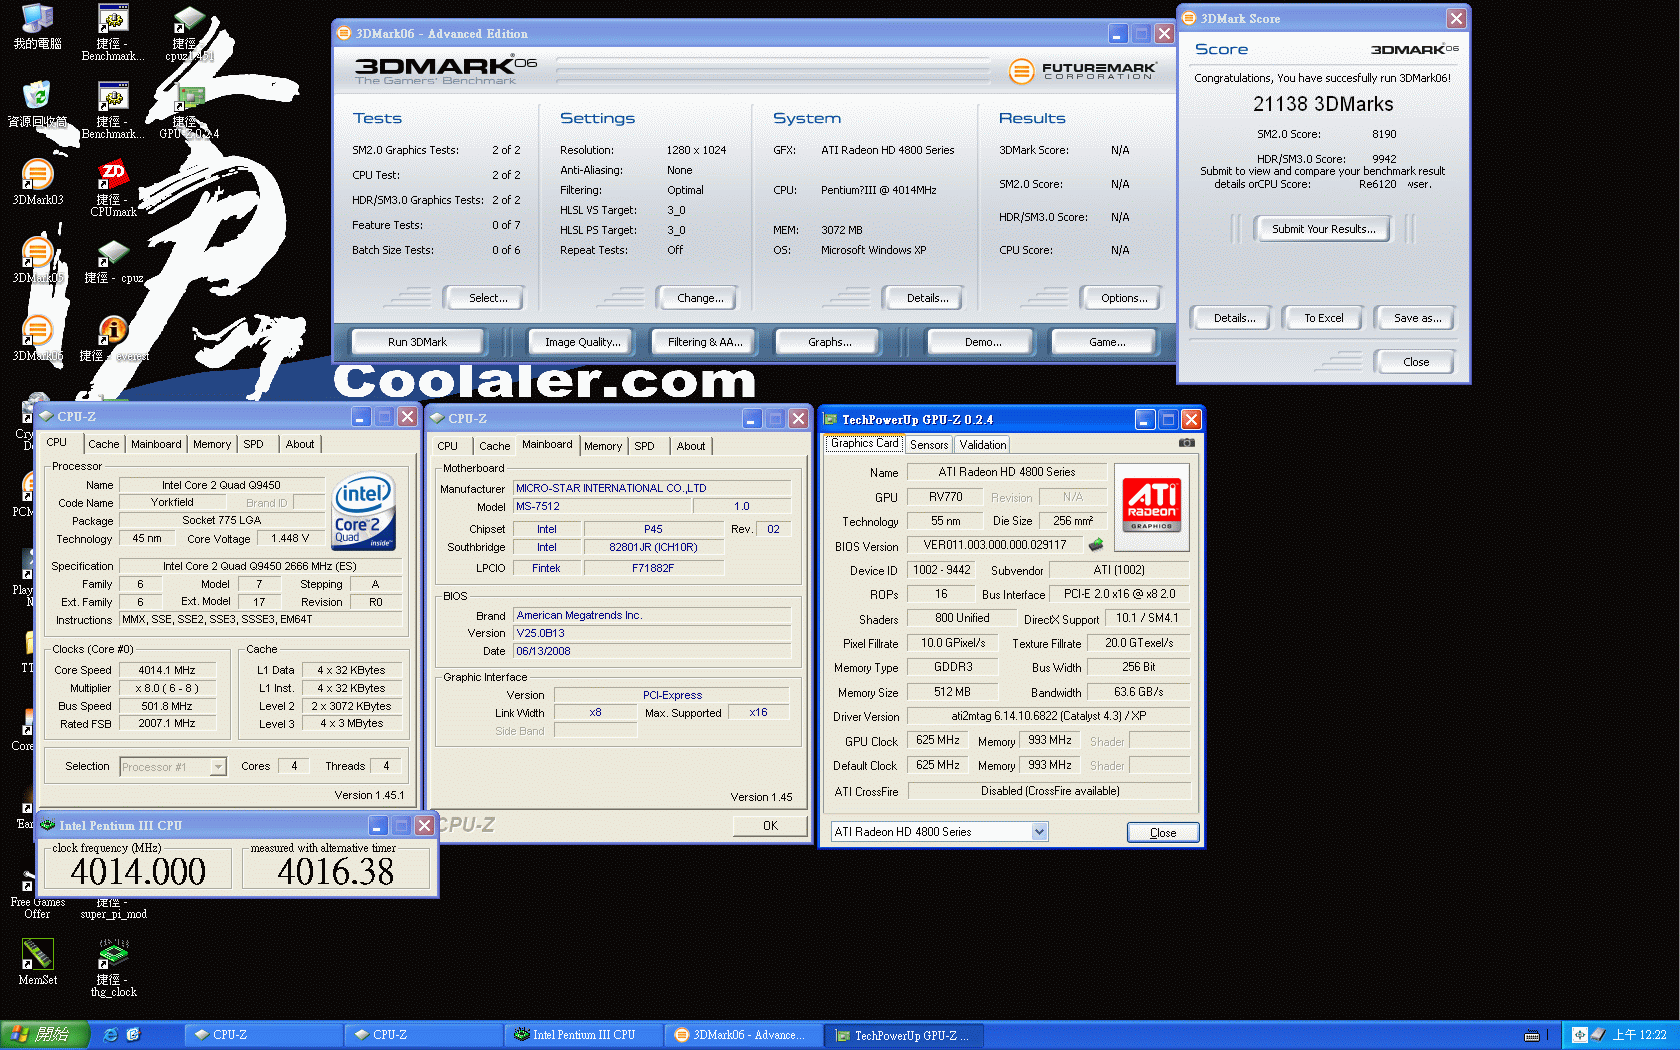Switch to Sensors tab in GPU-Z
Viewport: 1680px width, 1050px height.
929,445
